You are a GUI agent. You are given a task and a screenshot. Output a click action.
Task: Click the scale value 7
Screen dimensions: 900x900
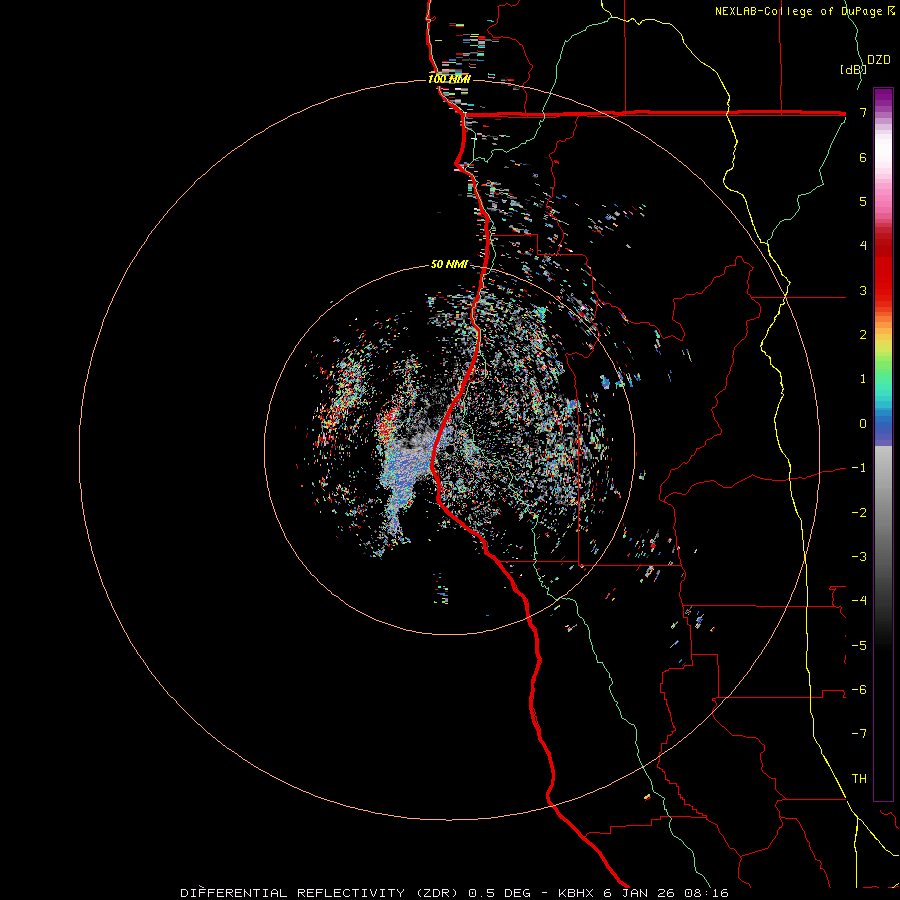click(x=863, y=112)
